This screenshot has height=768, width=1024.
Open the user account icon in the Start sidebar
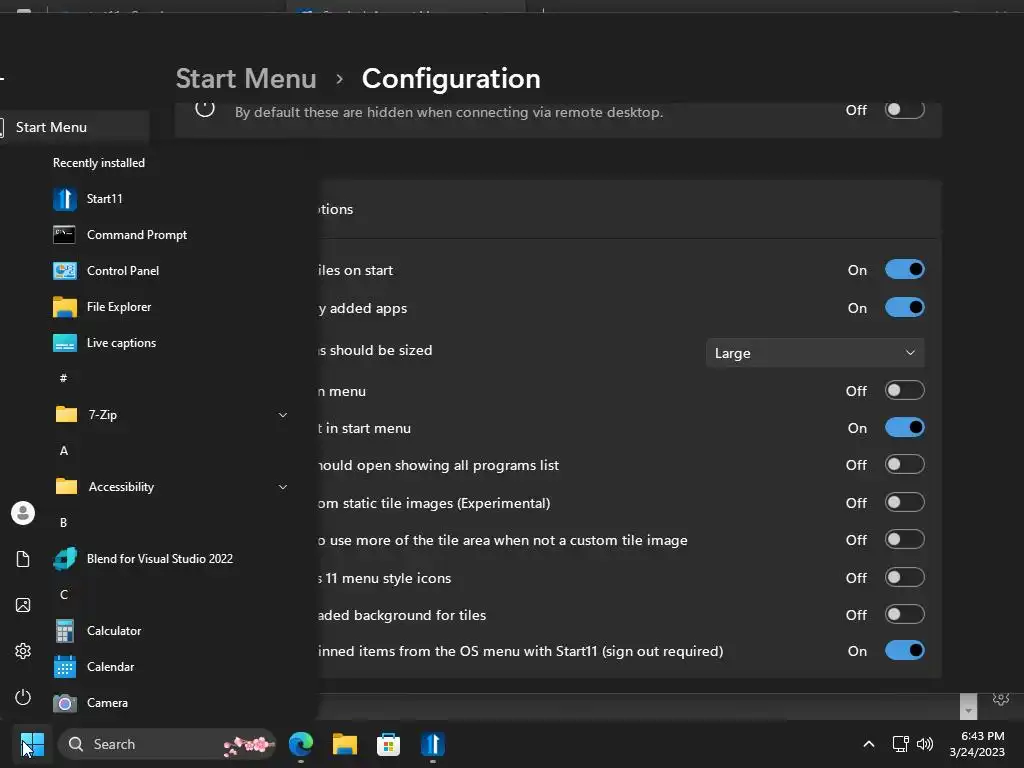pyautogui.click(x=23, y=513)
